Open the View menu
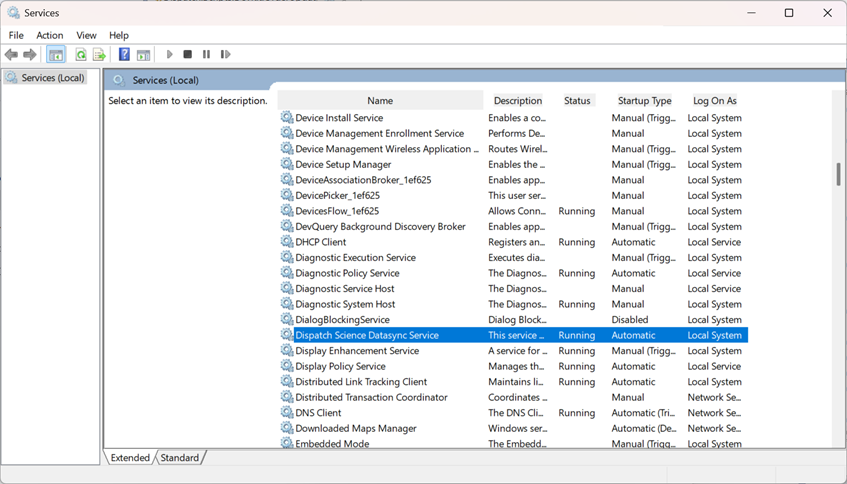The width and height of the screenshot is (847, 484). (86, 35)
